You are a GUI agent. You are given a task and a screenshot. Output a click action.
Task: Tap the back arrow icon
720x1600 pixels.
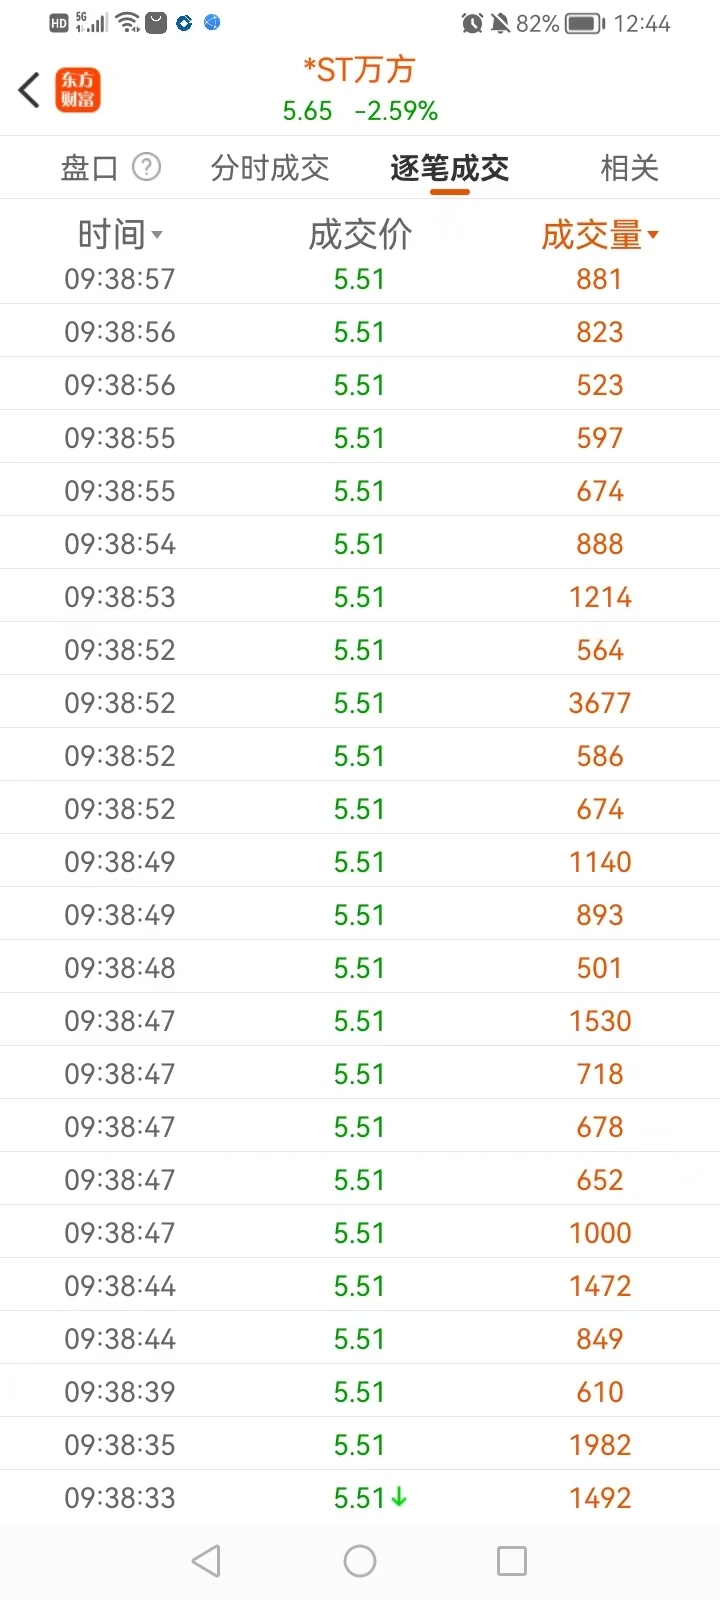pyautogui.click(x=29, y=90)
